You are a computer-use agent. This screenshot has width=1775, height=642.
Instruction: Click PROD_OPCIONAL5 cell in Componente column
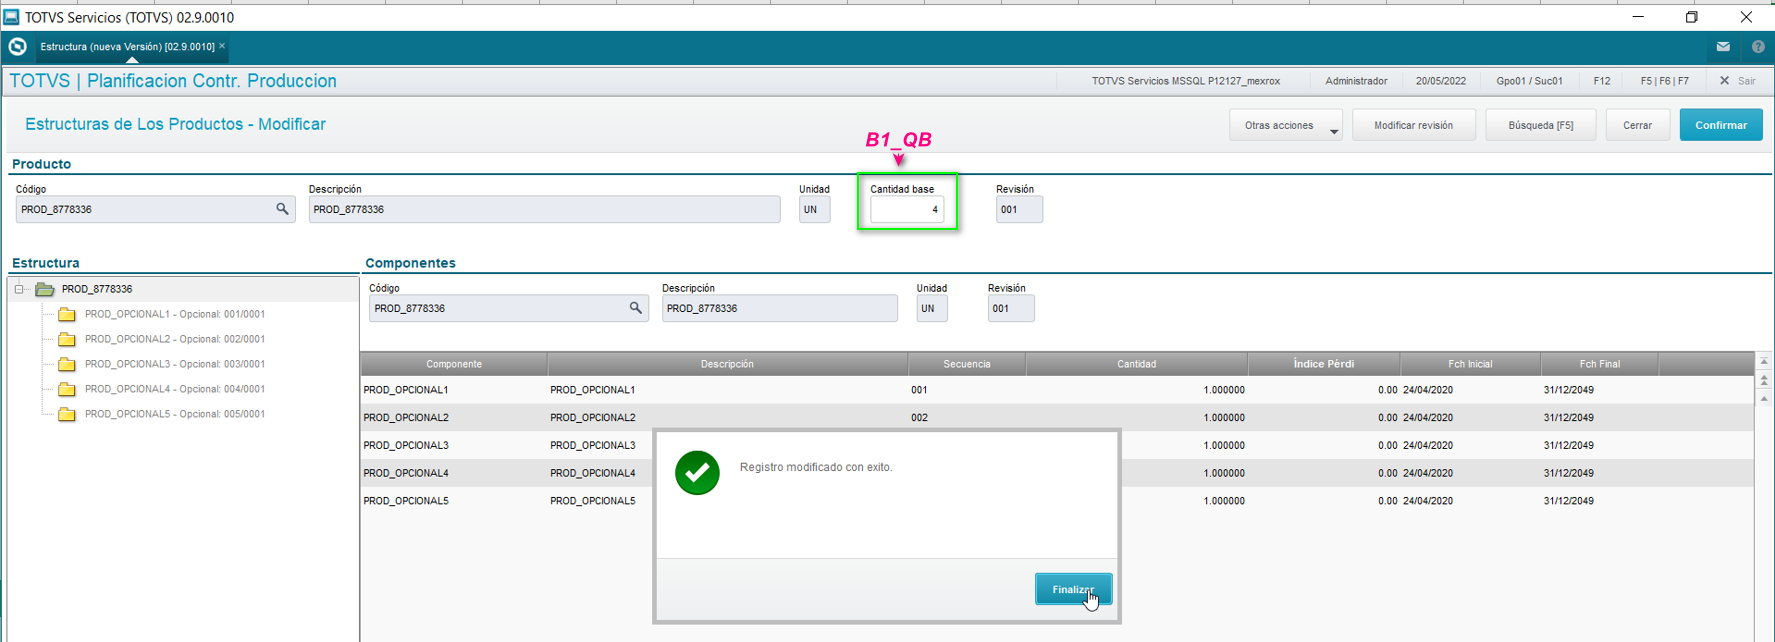click(x=406, y=501)
